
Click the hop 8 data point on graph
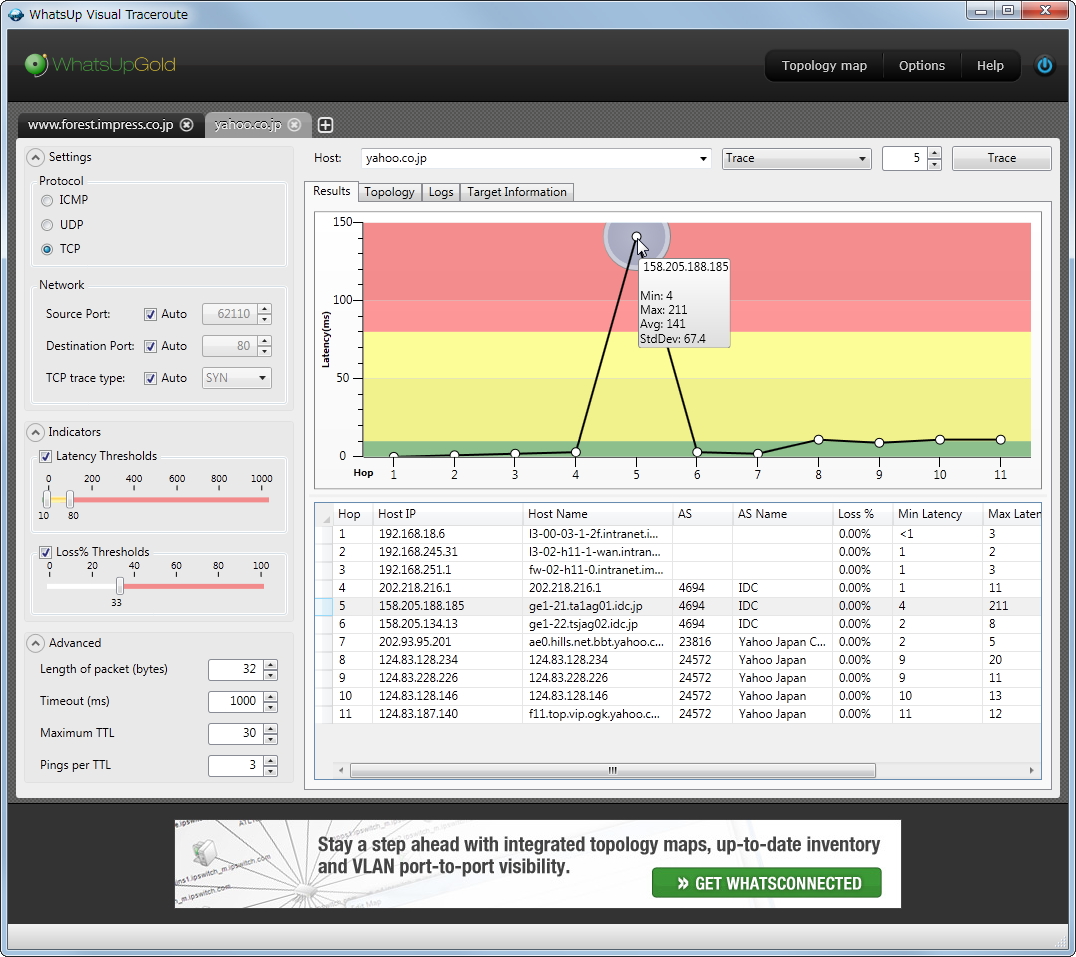point(819,440)
